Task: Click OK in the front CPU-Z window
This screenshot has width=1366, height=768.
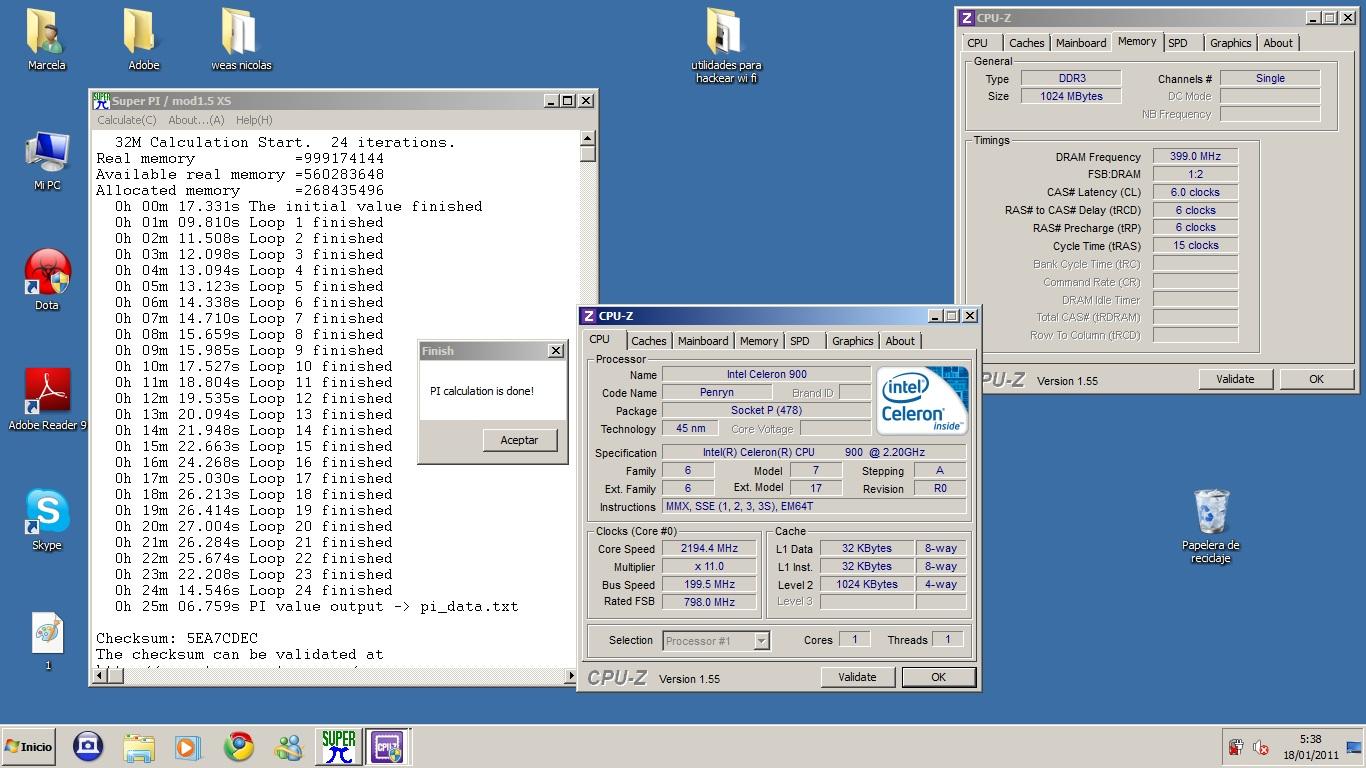Action: tap(938, 677)
